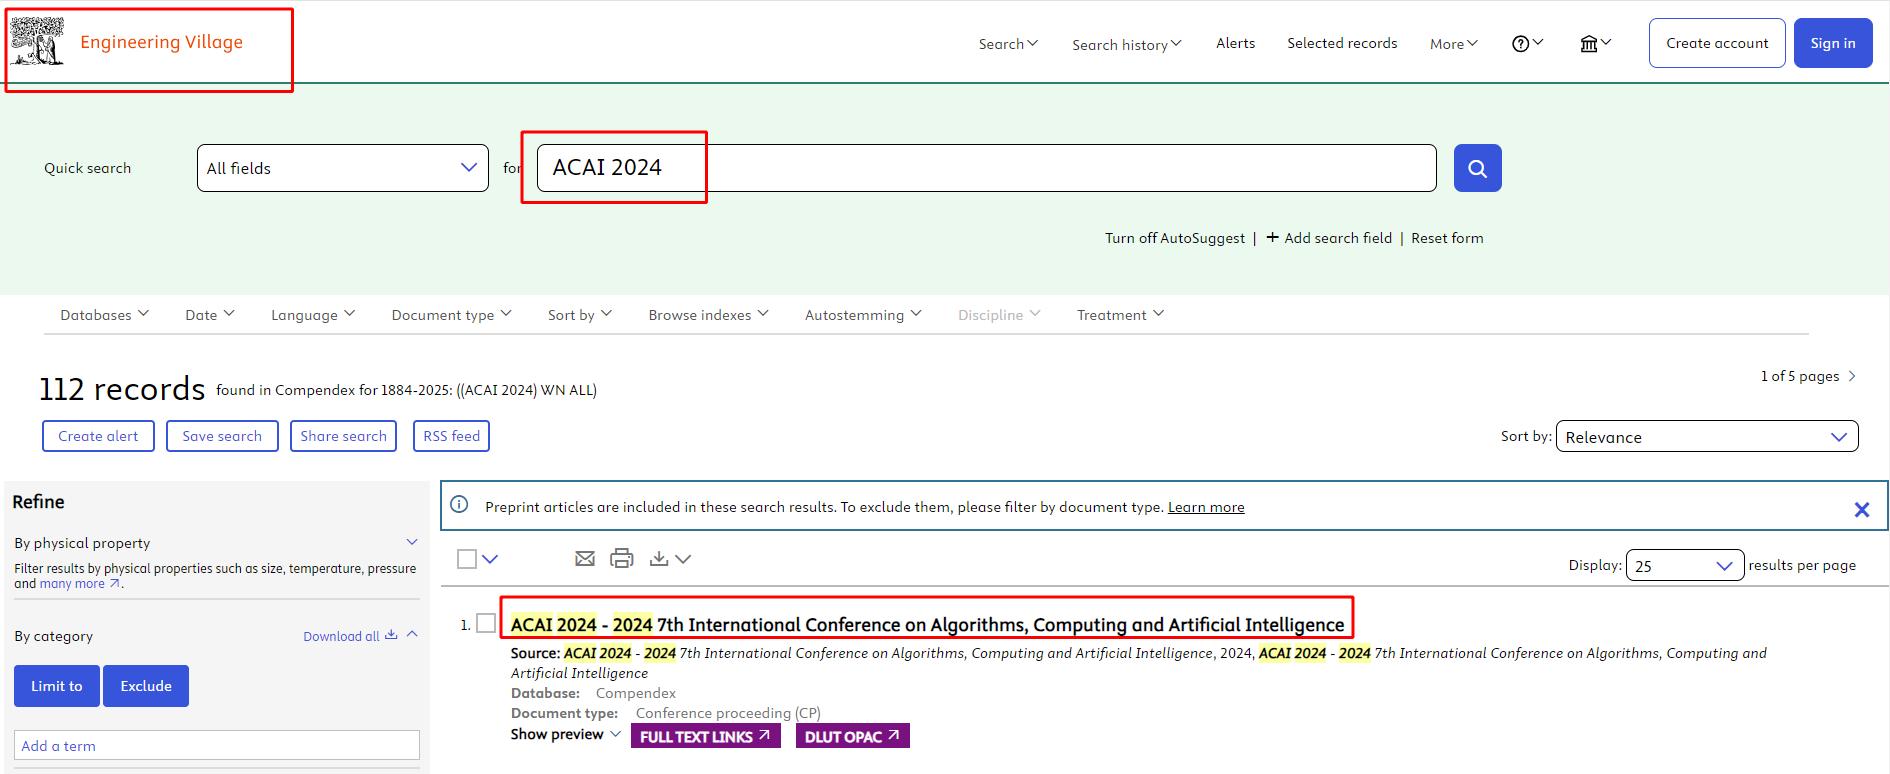Open the help question mark menu
Image resolution: width=1890 pixels, height=774 pixels.
click(x=1527, y=43)
